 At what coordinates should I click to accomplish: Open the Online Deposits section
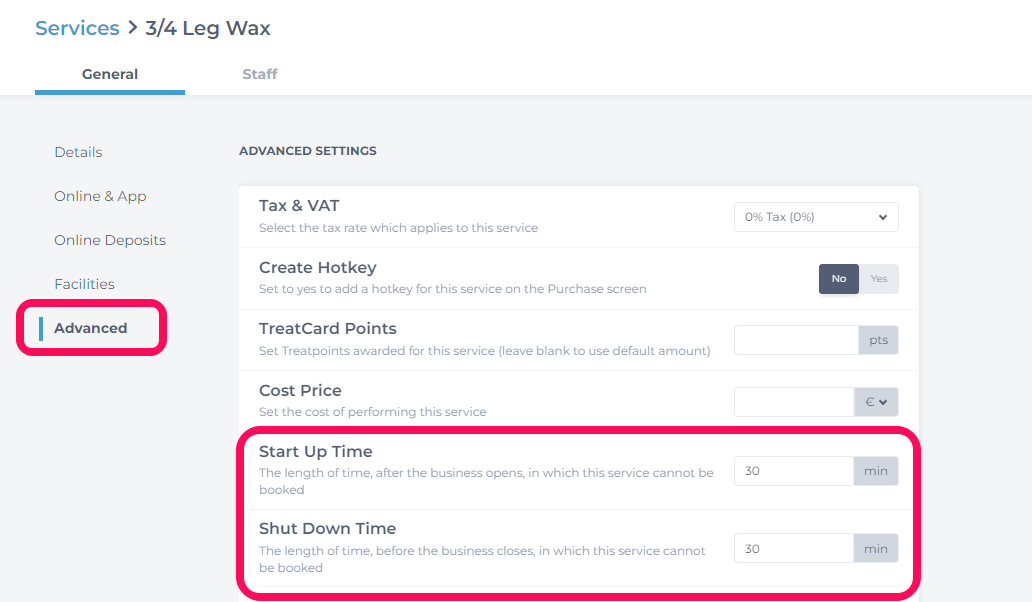click(110, 240)
